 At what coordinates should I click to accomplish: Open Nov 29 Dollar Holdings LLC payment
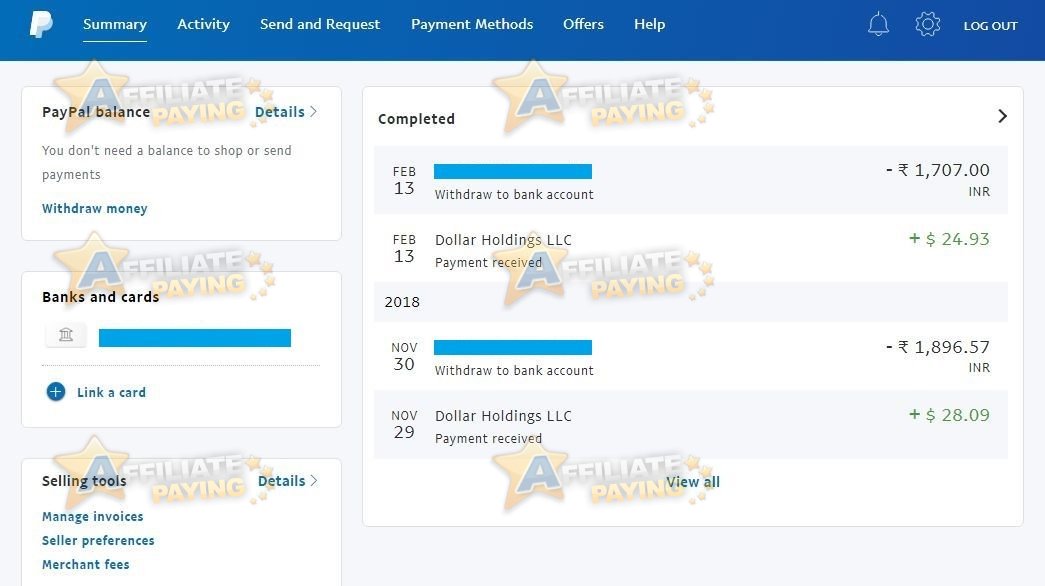[690, 424]
